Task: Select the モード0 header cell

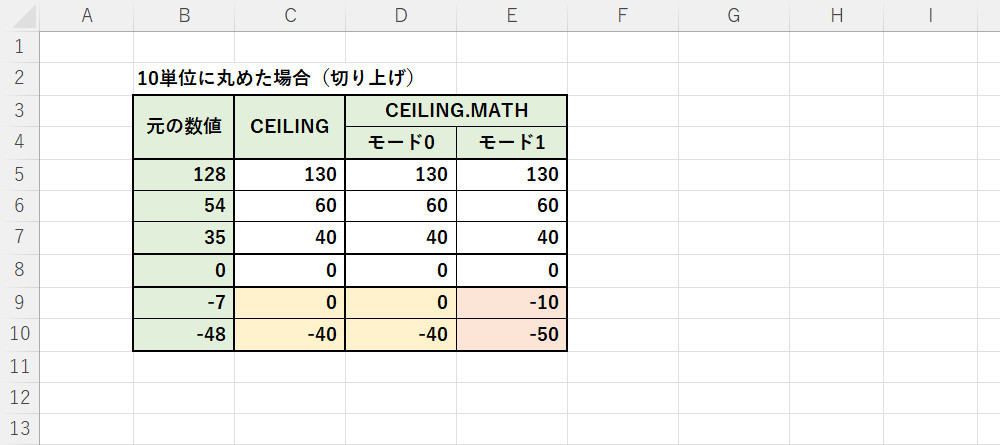Action: pos(401,142)
